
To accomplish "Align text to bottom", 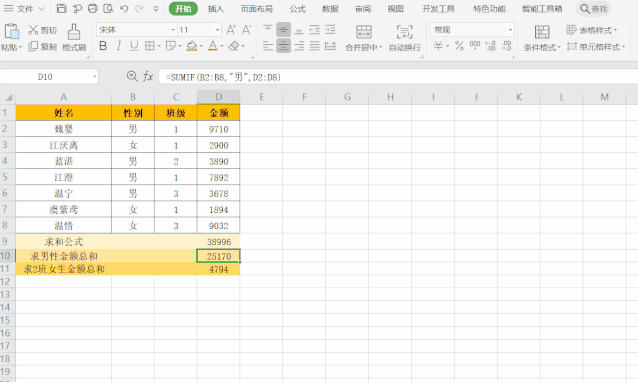I will pos(299,30).
